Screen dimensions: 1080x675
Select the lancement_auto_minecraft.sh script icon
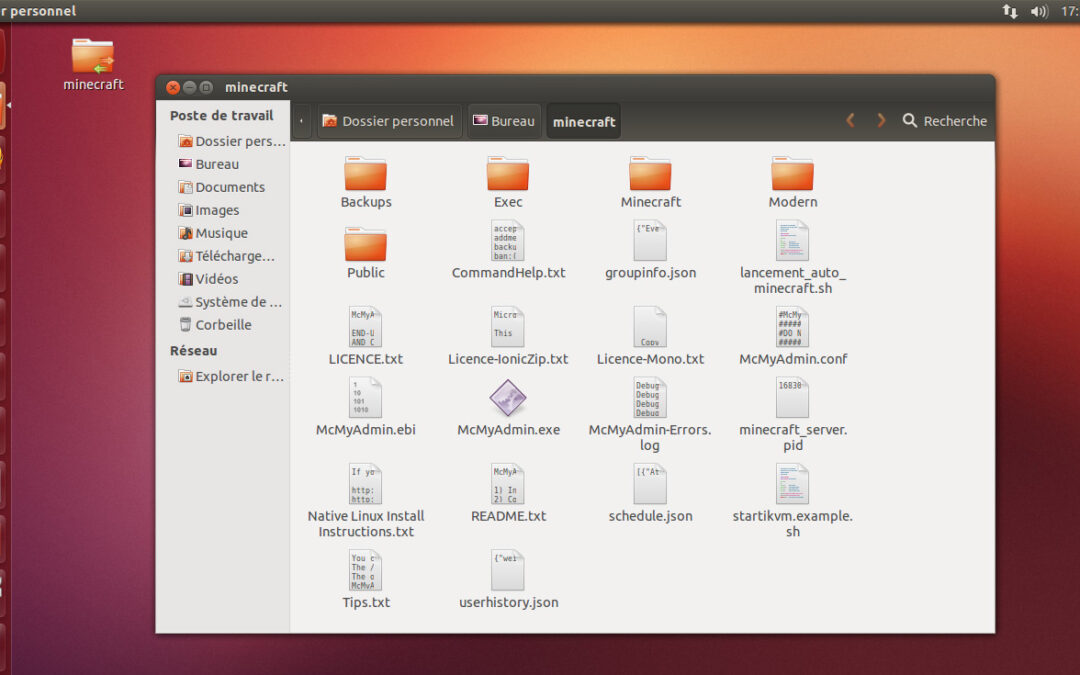click(x=793, y=240)
